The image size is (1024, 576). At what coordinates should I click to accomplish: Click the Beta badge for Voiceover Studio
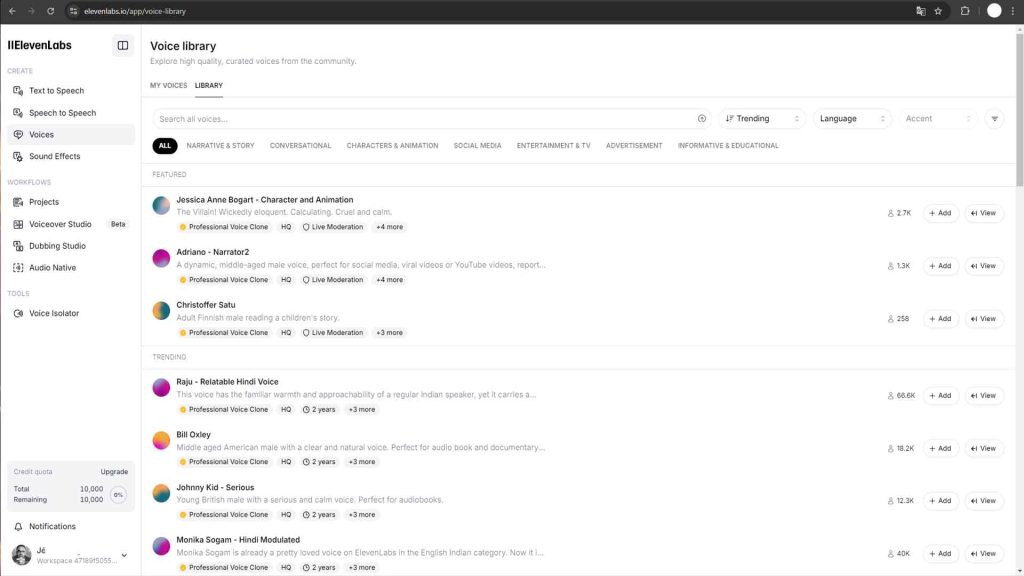[x=118, y=224]
